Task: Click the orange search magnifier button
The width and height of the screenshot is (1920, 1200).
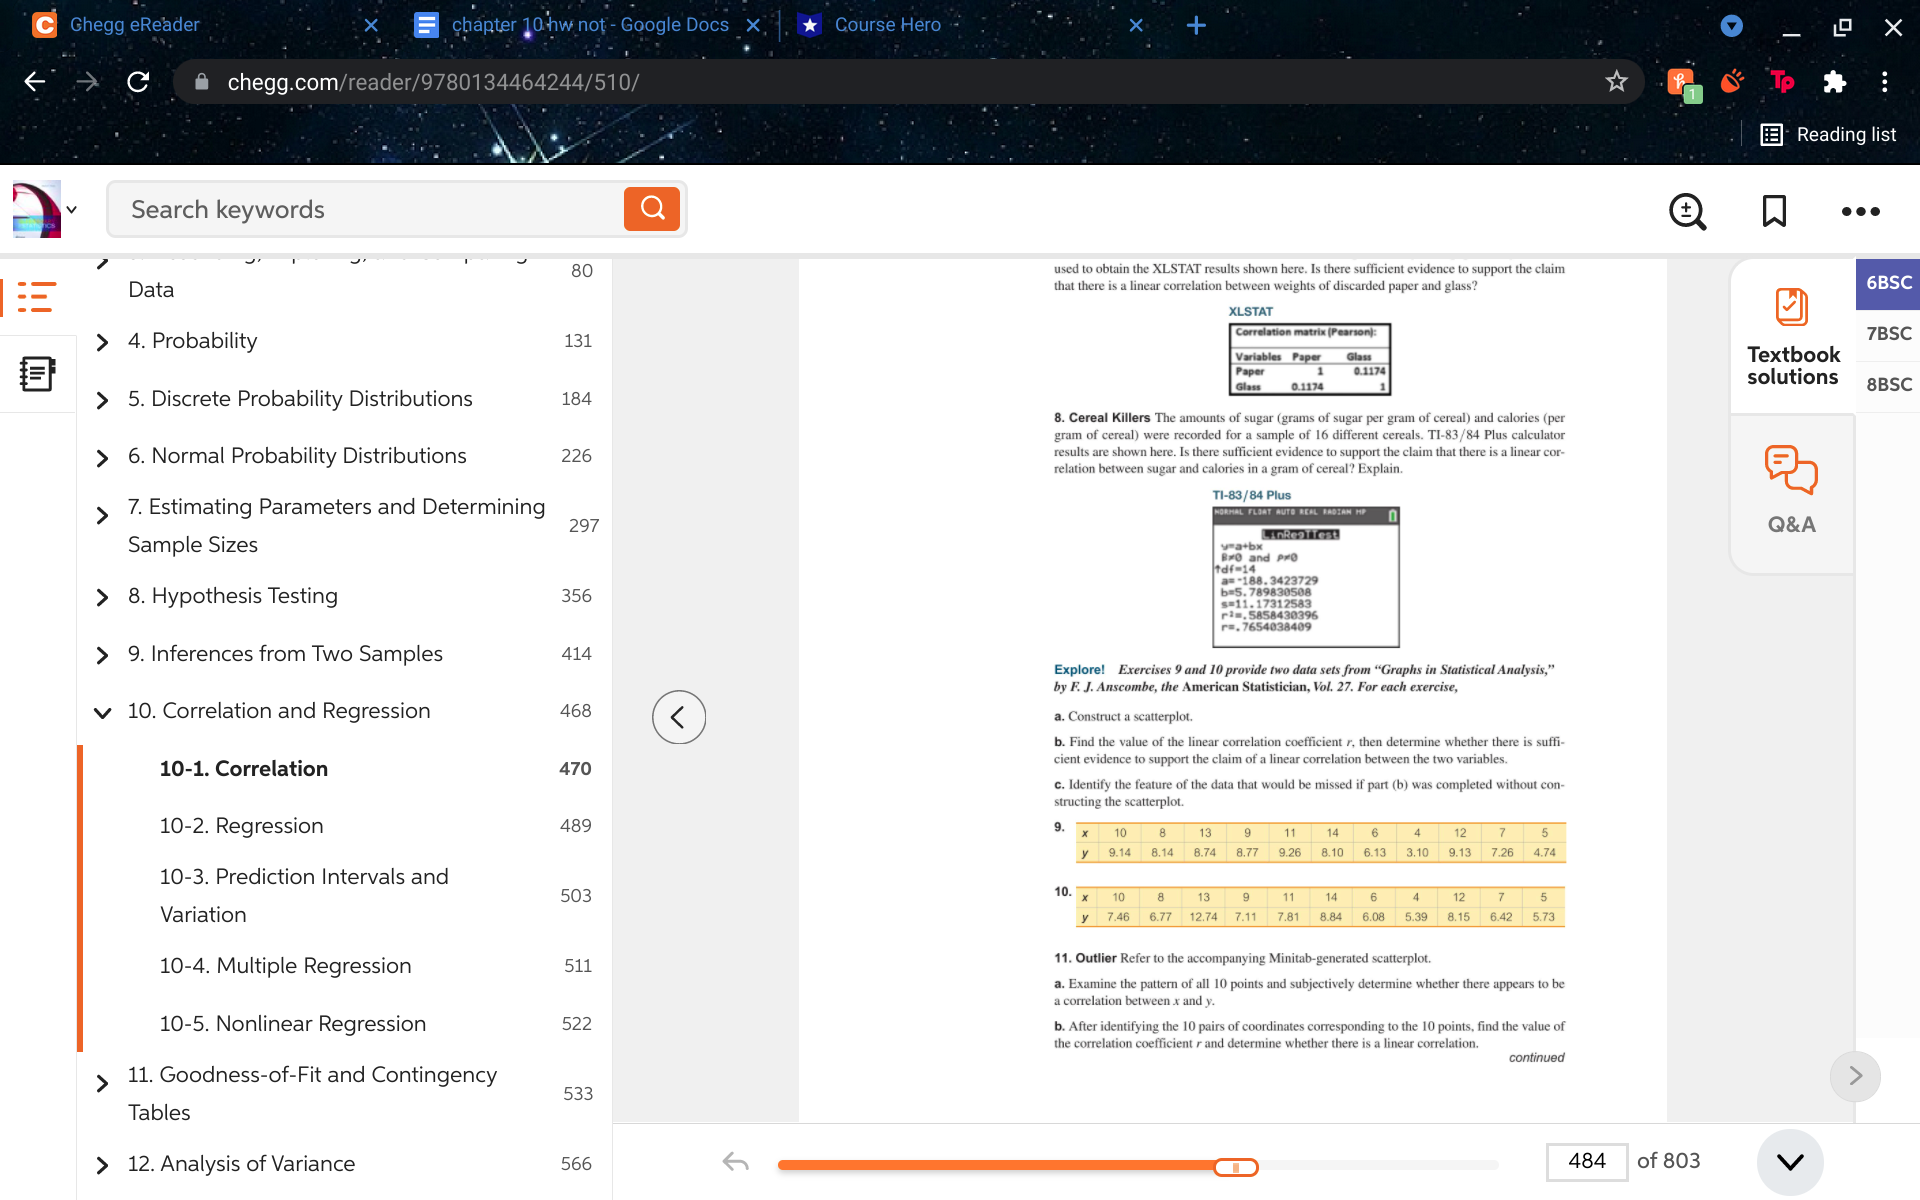Action: coord(651,209)
